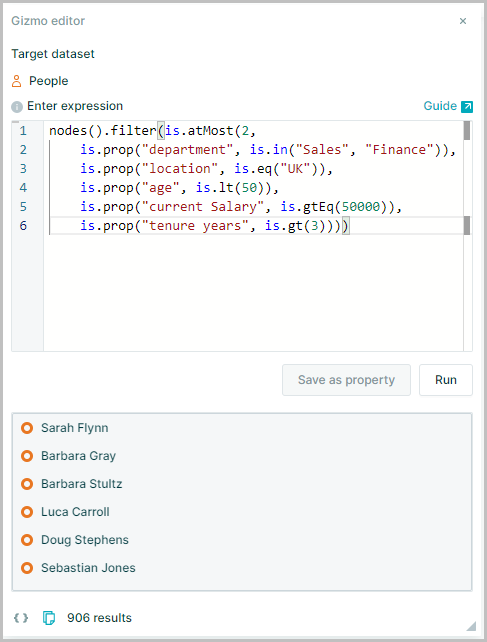Image resolution: width=487 pixels, height=642 pixels.
Task: Click the orange node icon beside Barbara Stultz
Action: (27, 484)
